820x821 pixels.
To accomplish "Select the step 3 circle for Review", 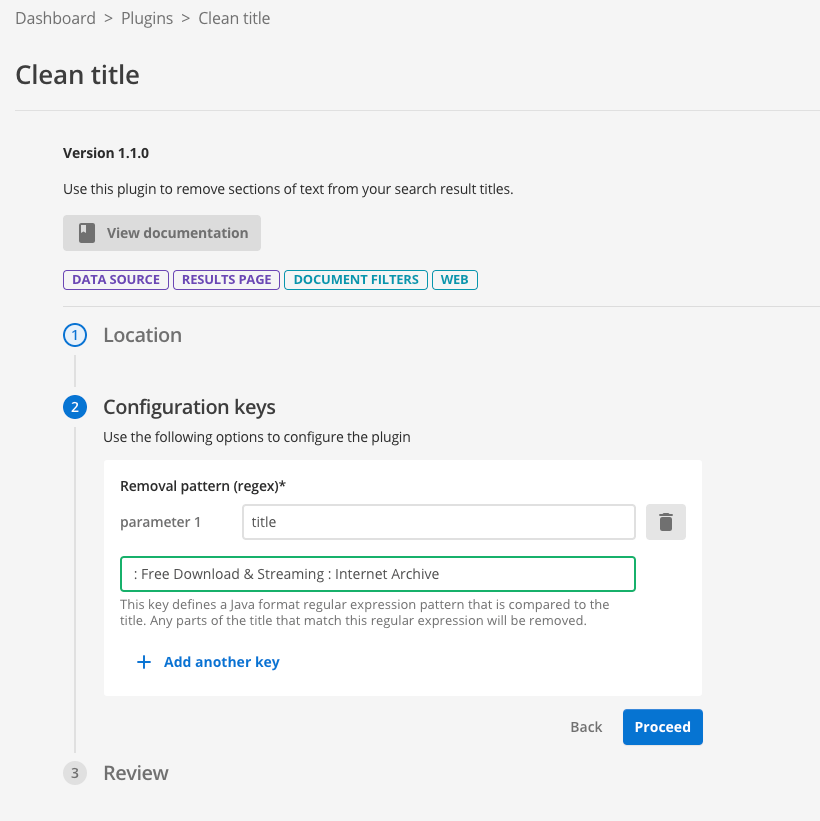I will 75,773.
